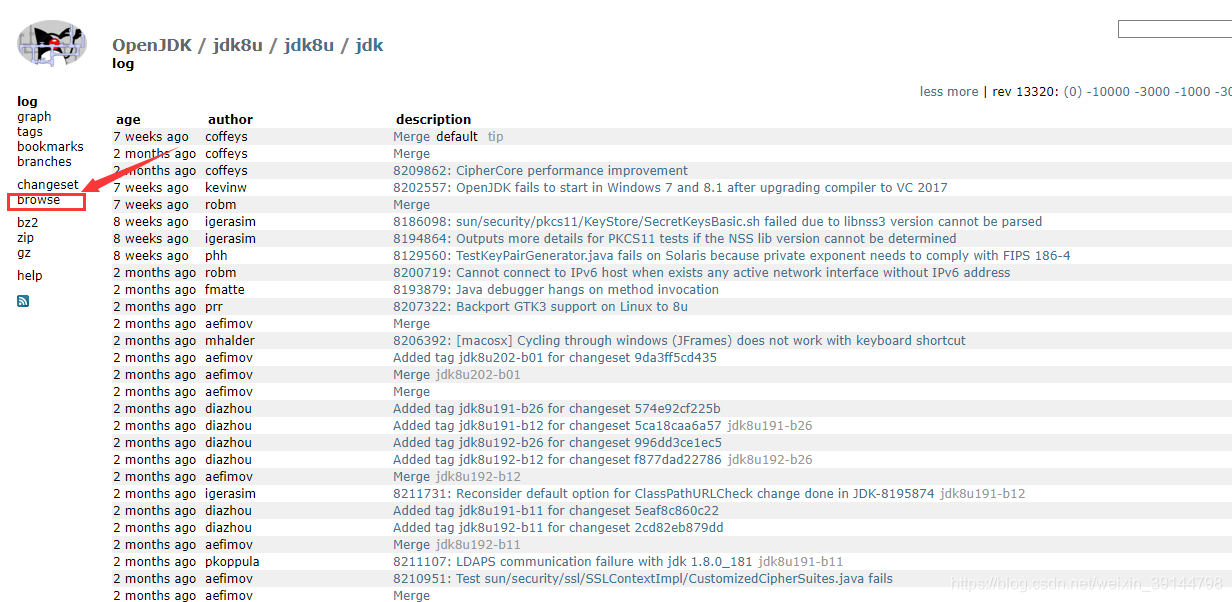Open Added tag jdk8u192-b12 changeset f877dad22786
1232x602 pixels.
click(557, 460)
